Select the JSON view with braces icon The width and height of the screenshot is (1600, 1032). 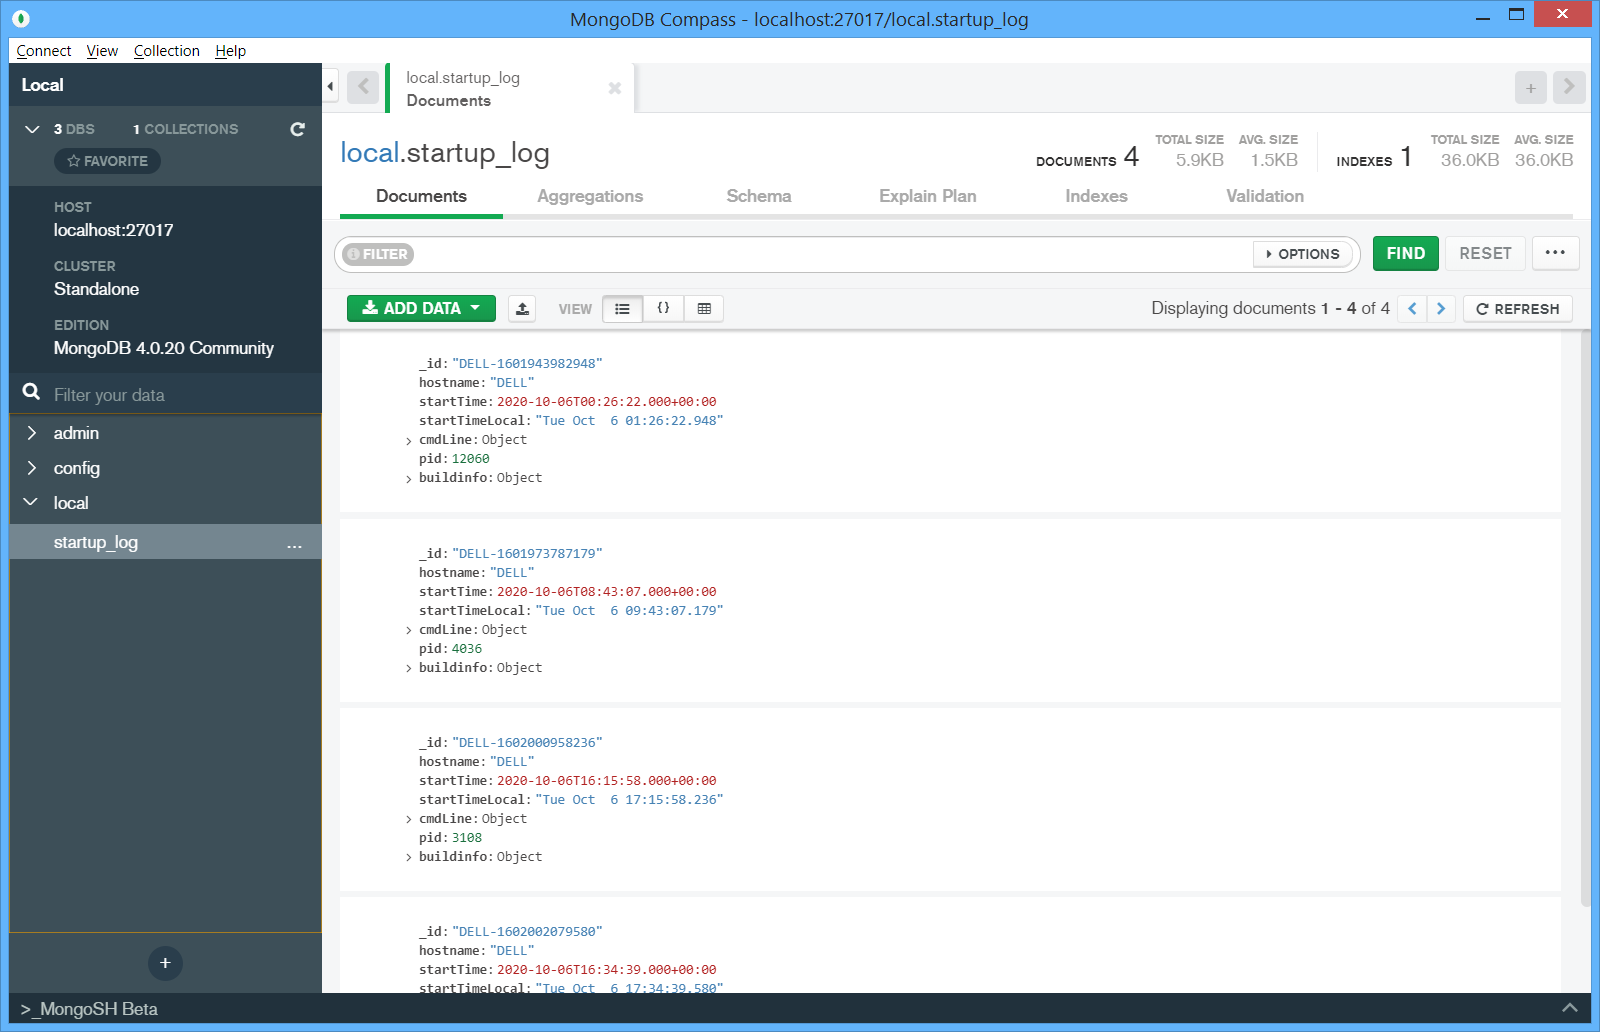(663, 309)
